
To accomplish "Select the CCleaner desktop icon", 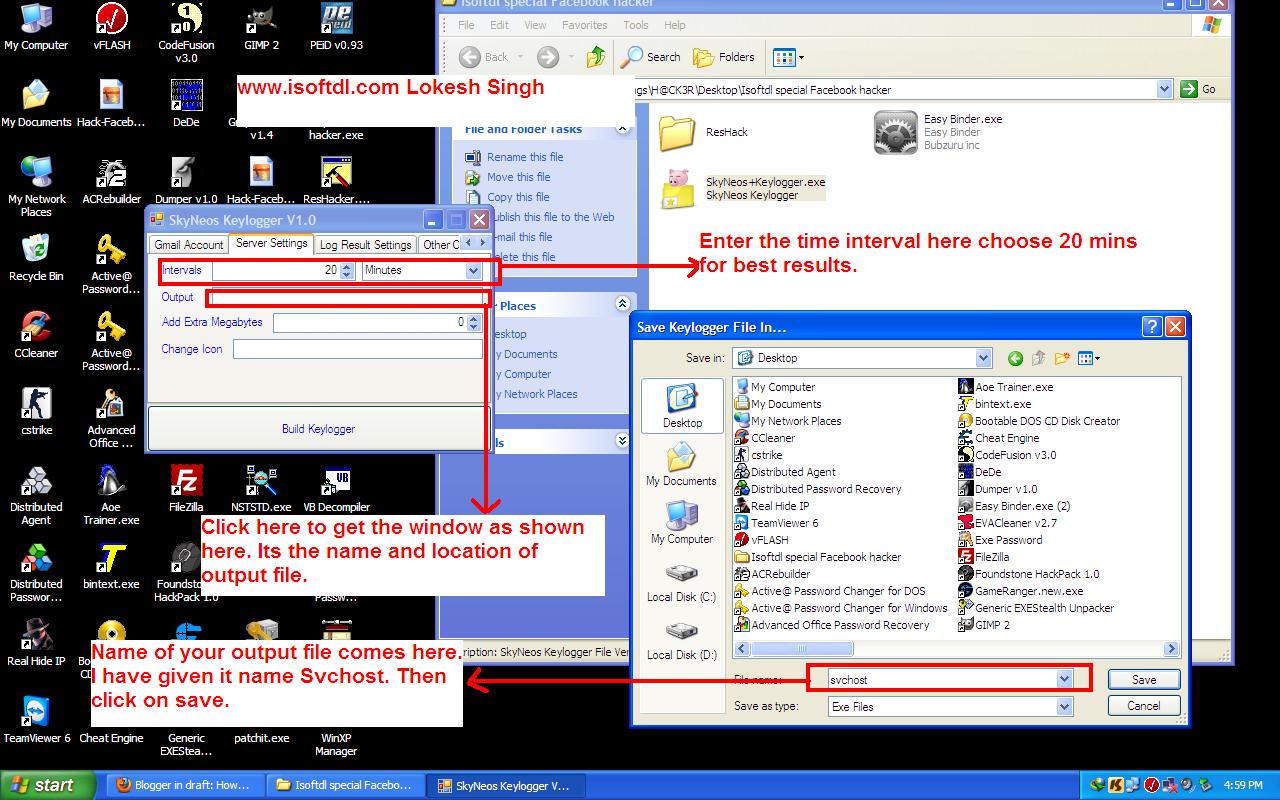I will (x=36, y=334).
